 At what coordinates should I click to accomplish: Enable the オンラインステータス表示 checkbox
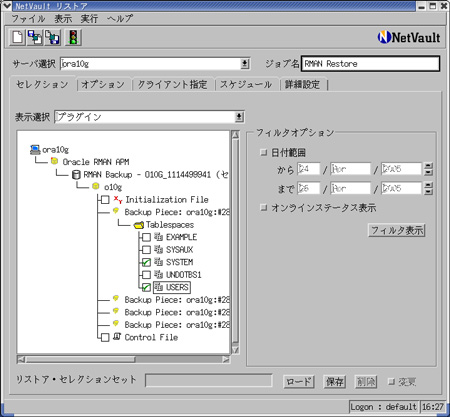click(264, 208)
